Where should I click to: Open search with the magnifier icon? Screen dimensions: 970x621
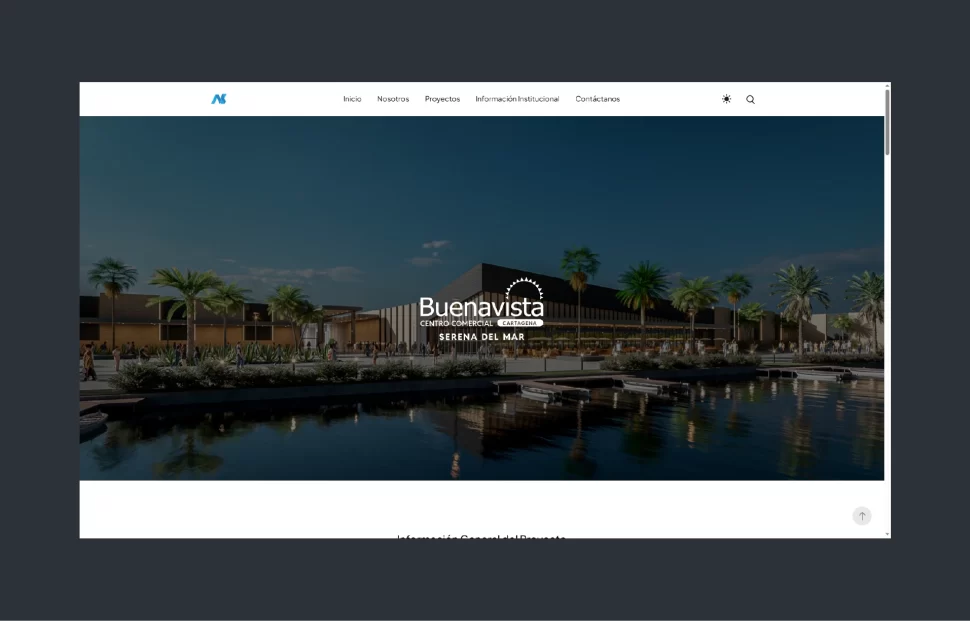(x=750, y=100)
